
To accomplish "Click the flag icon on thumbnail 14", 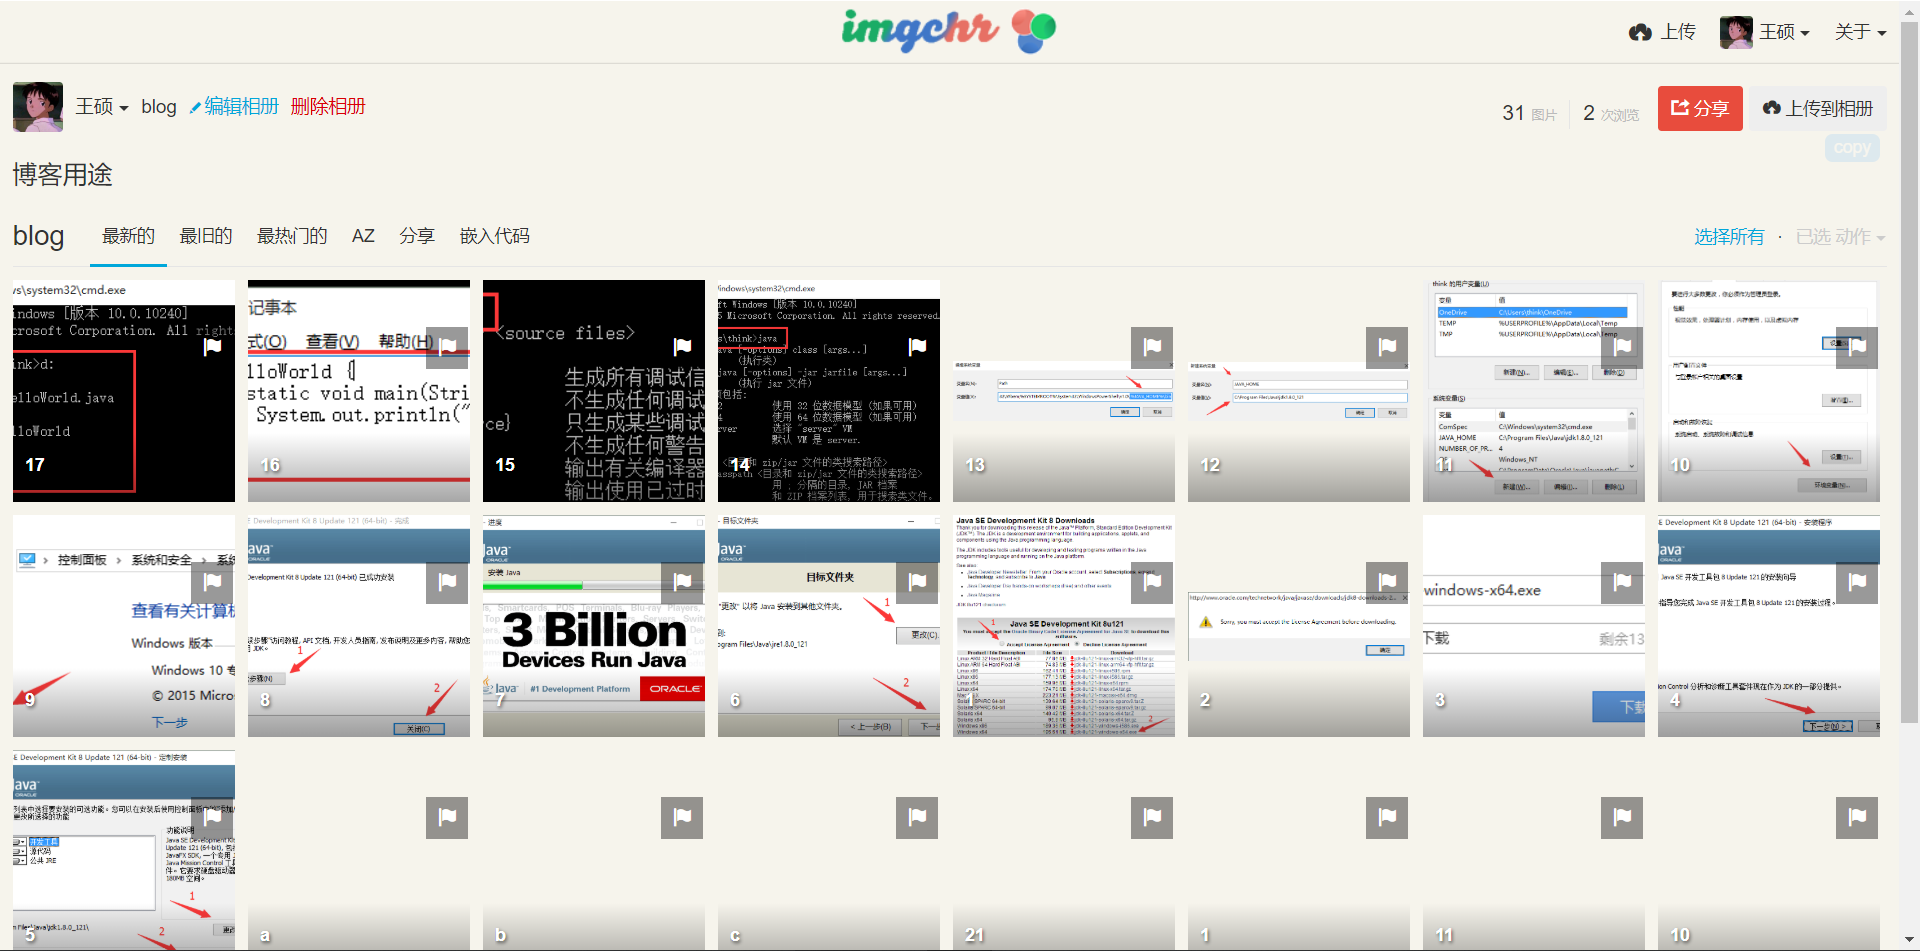I will pos(917,346).
